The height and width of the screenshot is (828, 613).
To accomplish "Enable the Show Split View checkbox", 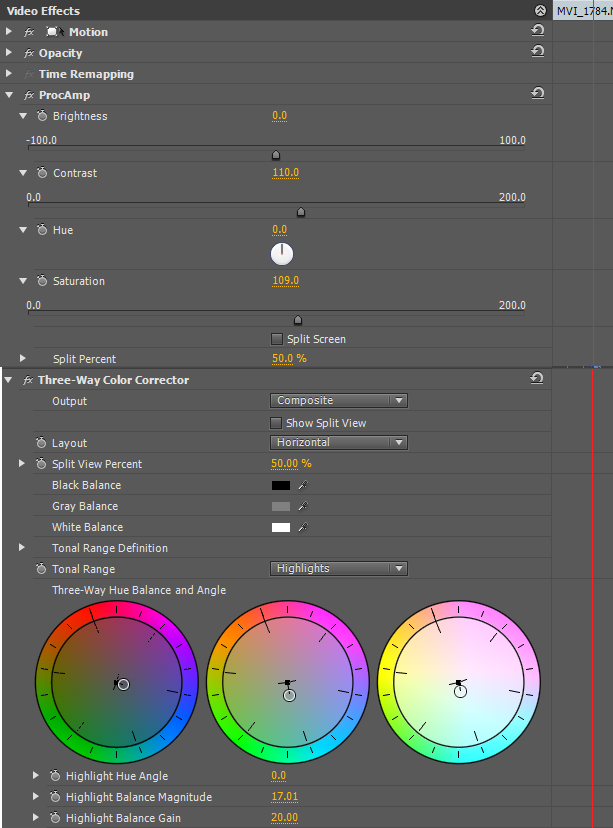I will pyautogui.click(x=276, y=423).
